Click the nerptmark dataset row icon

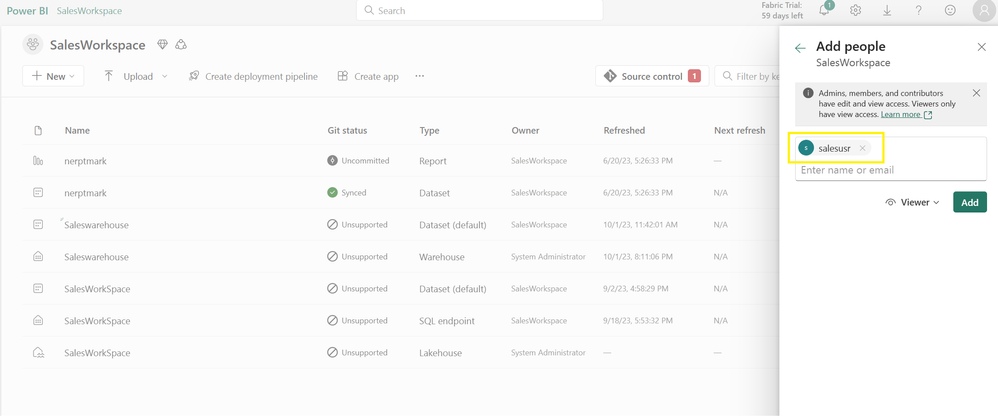(x=38, y=192)
